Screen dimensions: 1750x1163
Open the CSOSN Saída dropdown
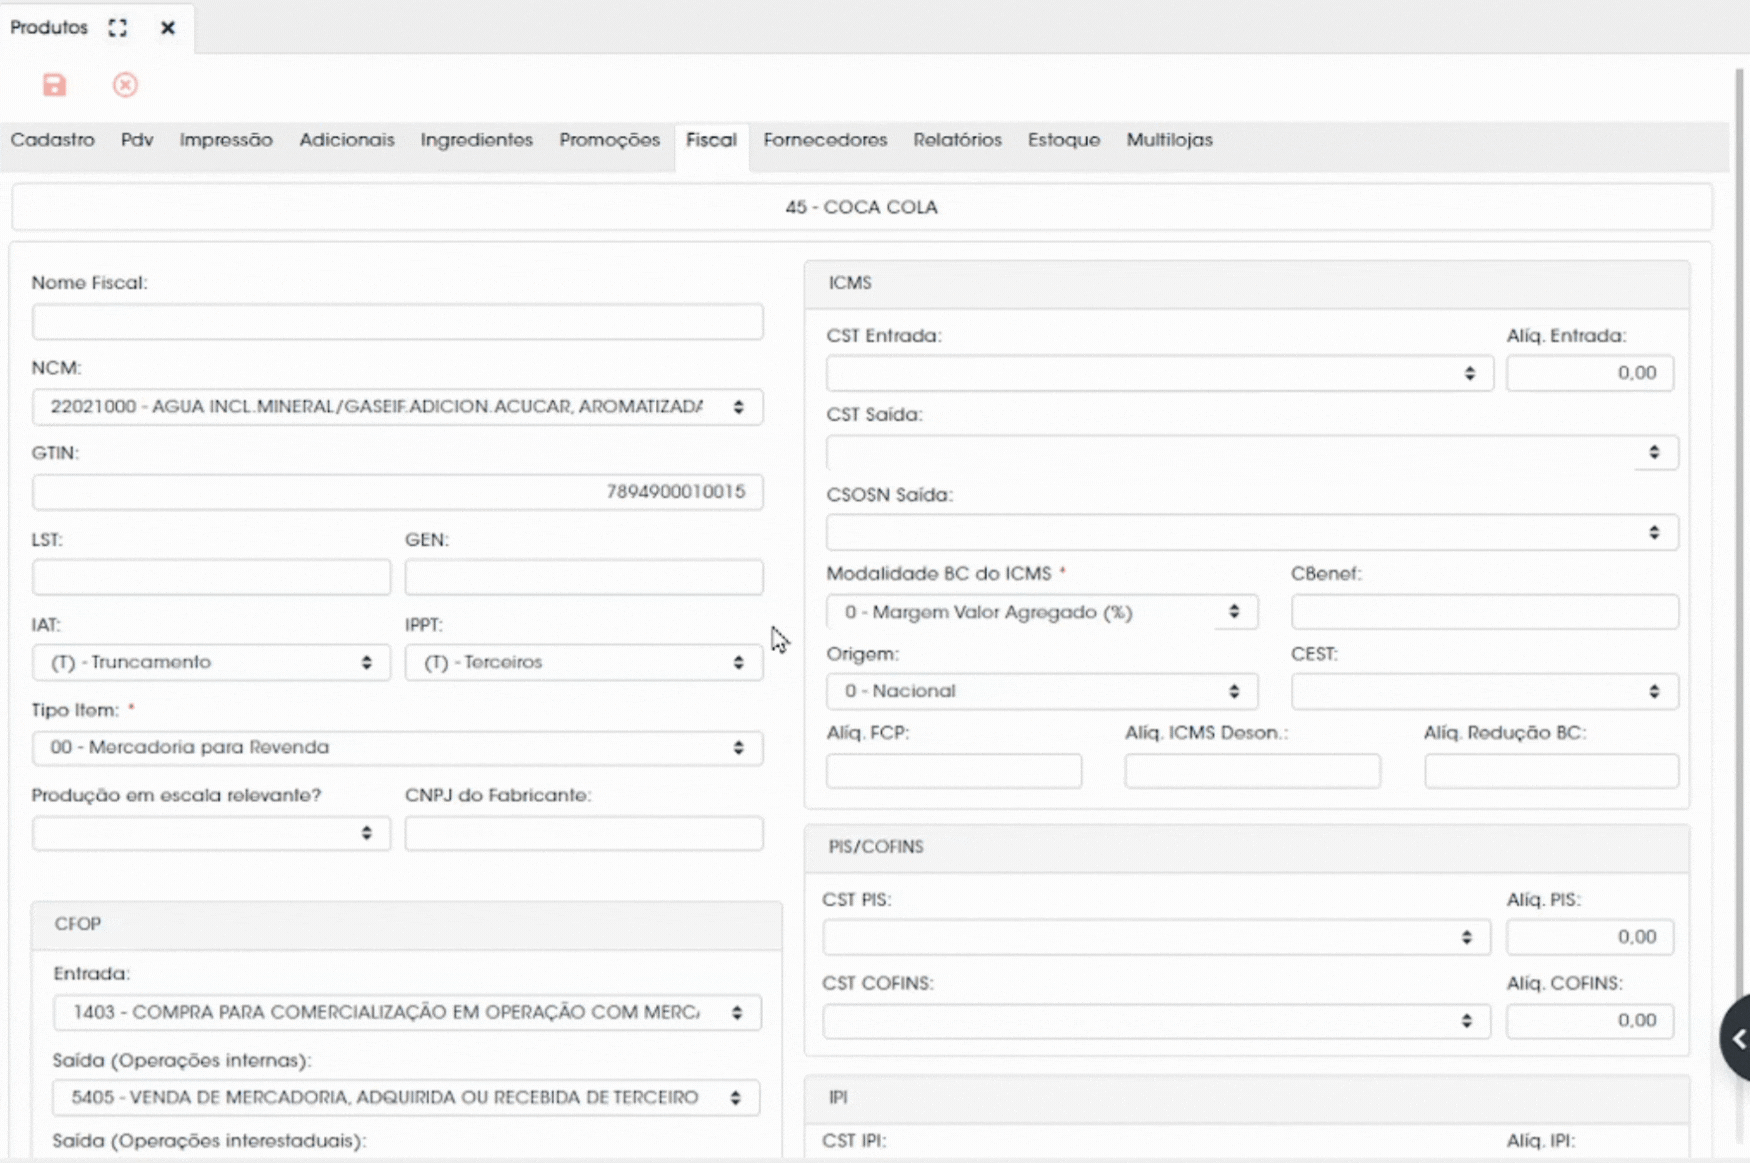point(1252,532)
